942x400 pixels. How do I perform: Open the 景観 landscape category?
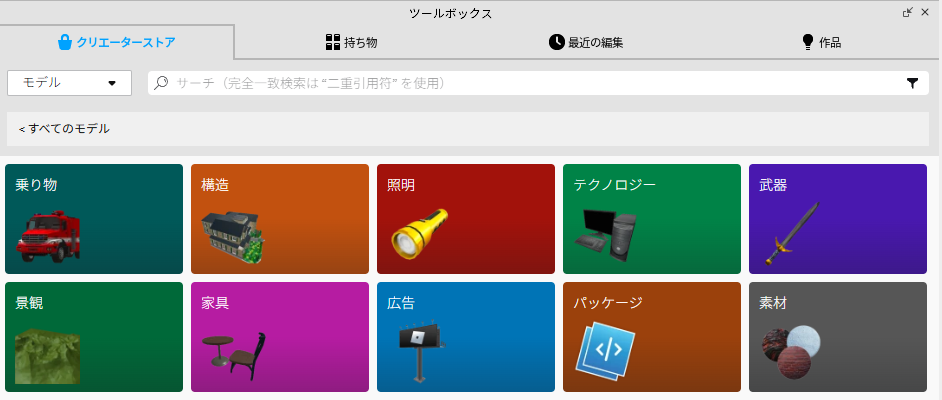pos(94,337)
